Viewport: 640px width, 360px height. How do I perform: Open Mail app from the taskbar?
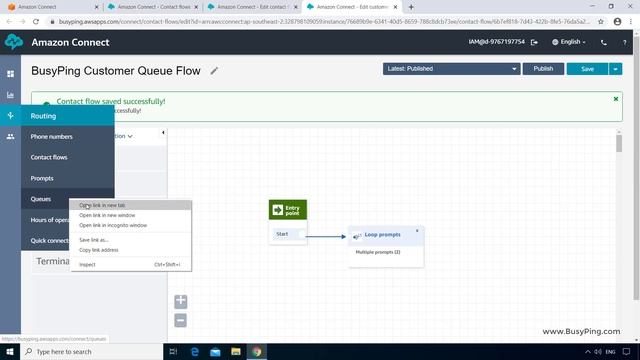(x=215, y=351)
